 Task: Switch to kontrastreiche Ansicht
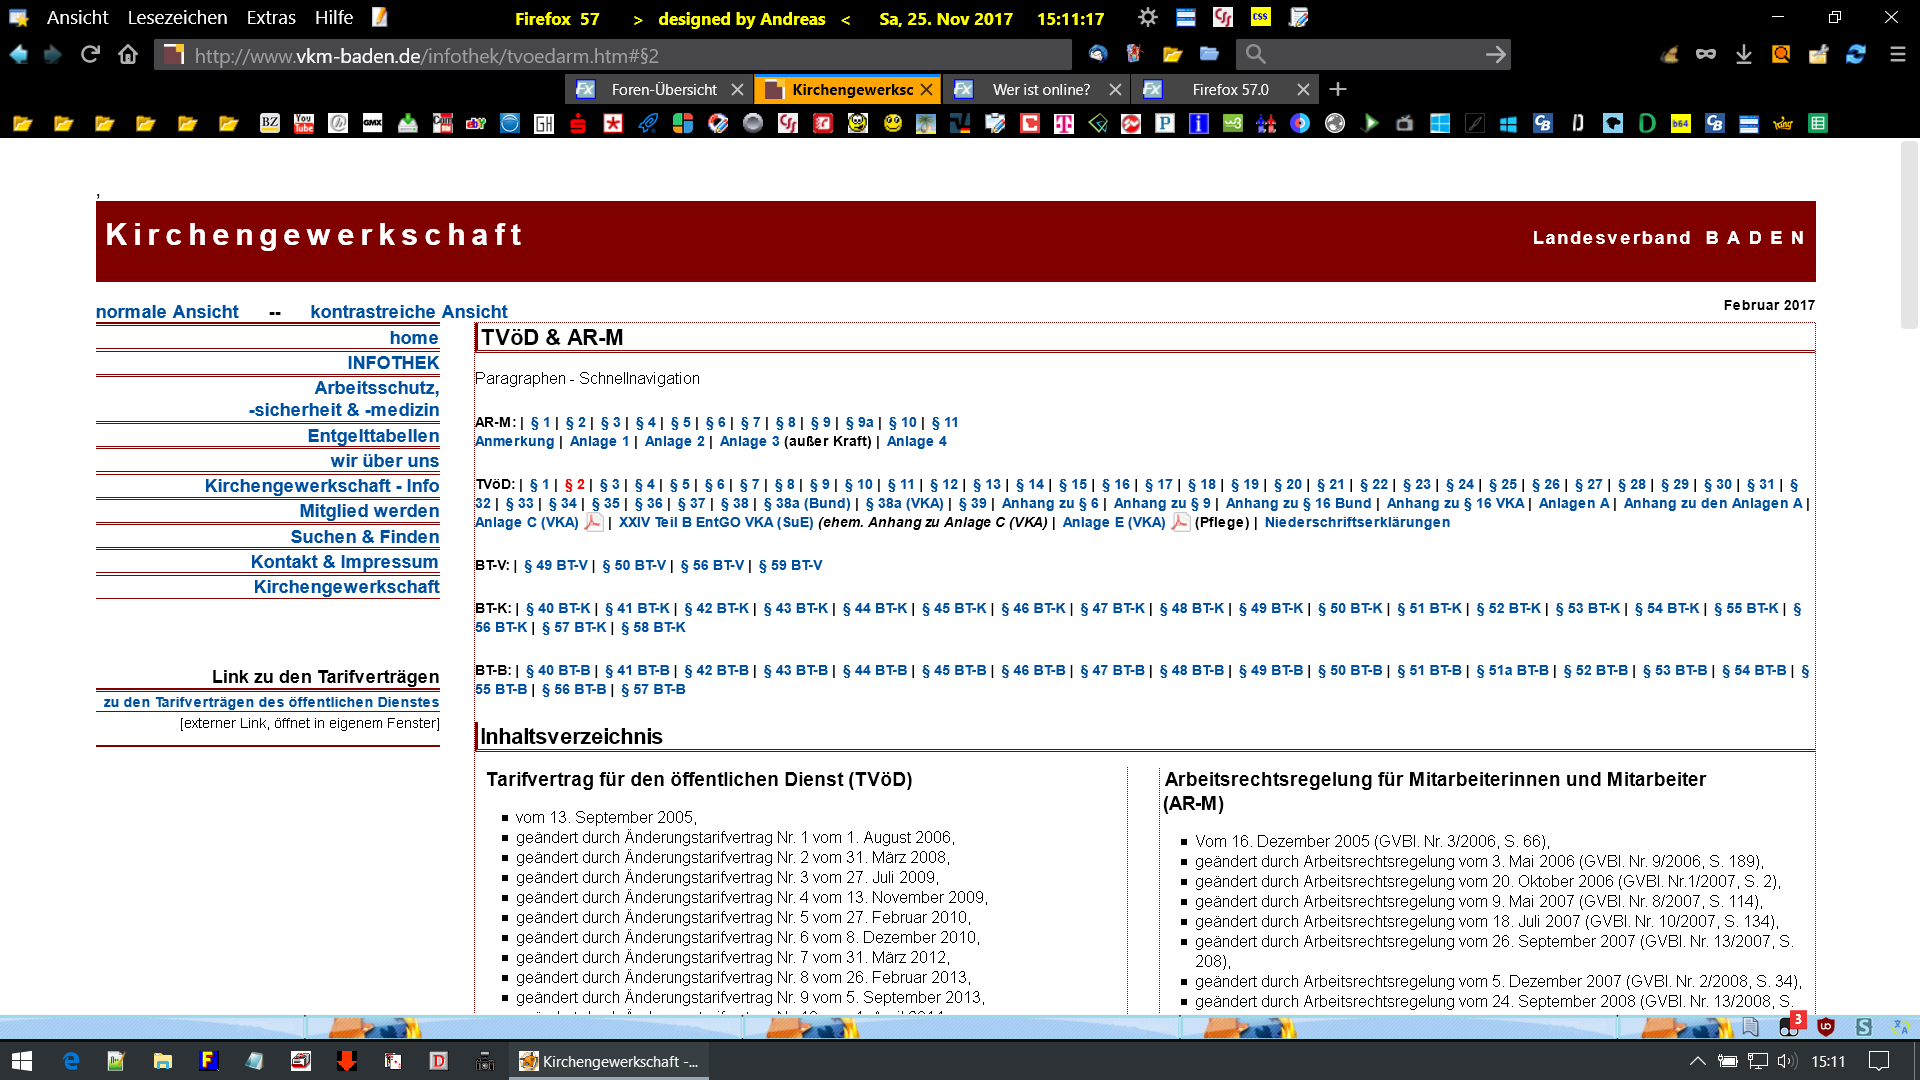408,311
